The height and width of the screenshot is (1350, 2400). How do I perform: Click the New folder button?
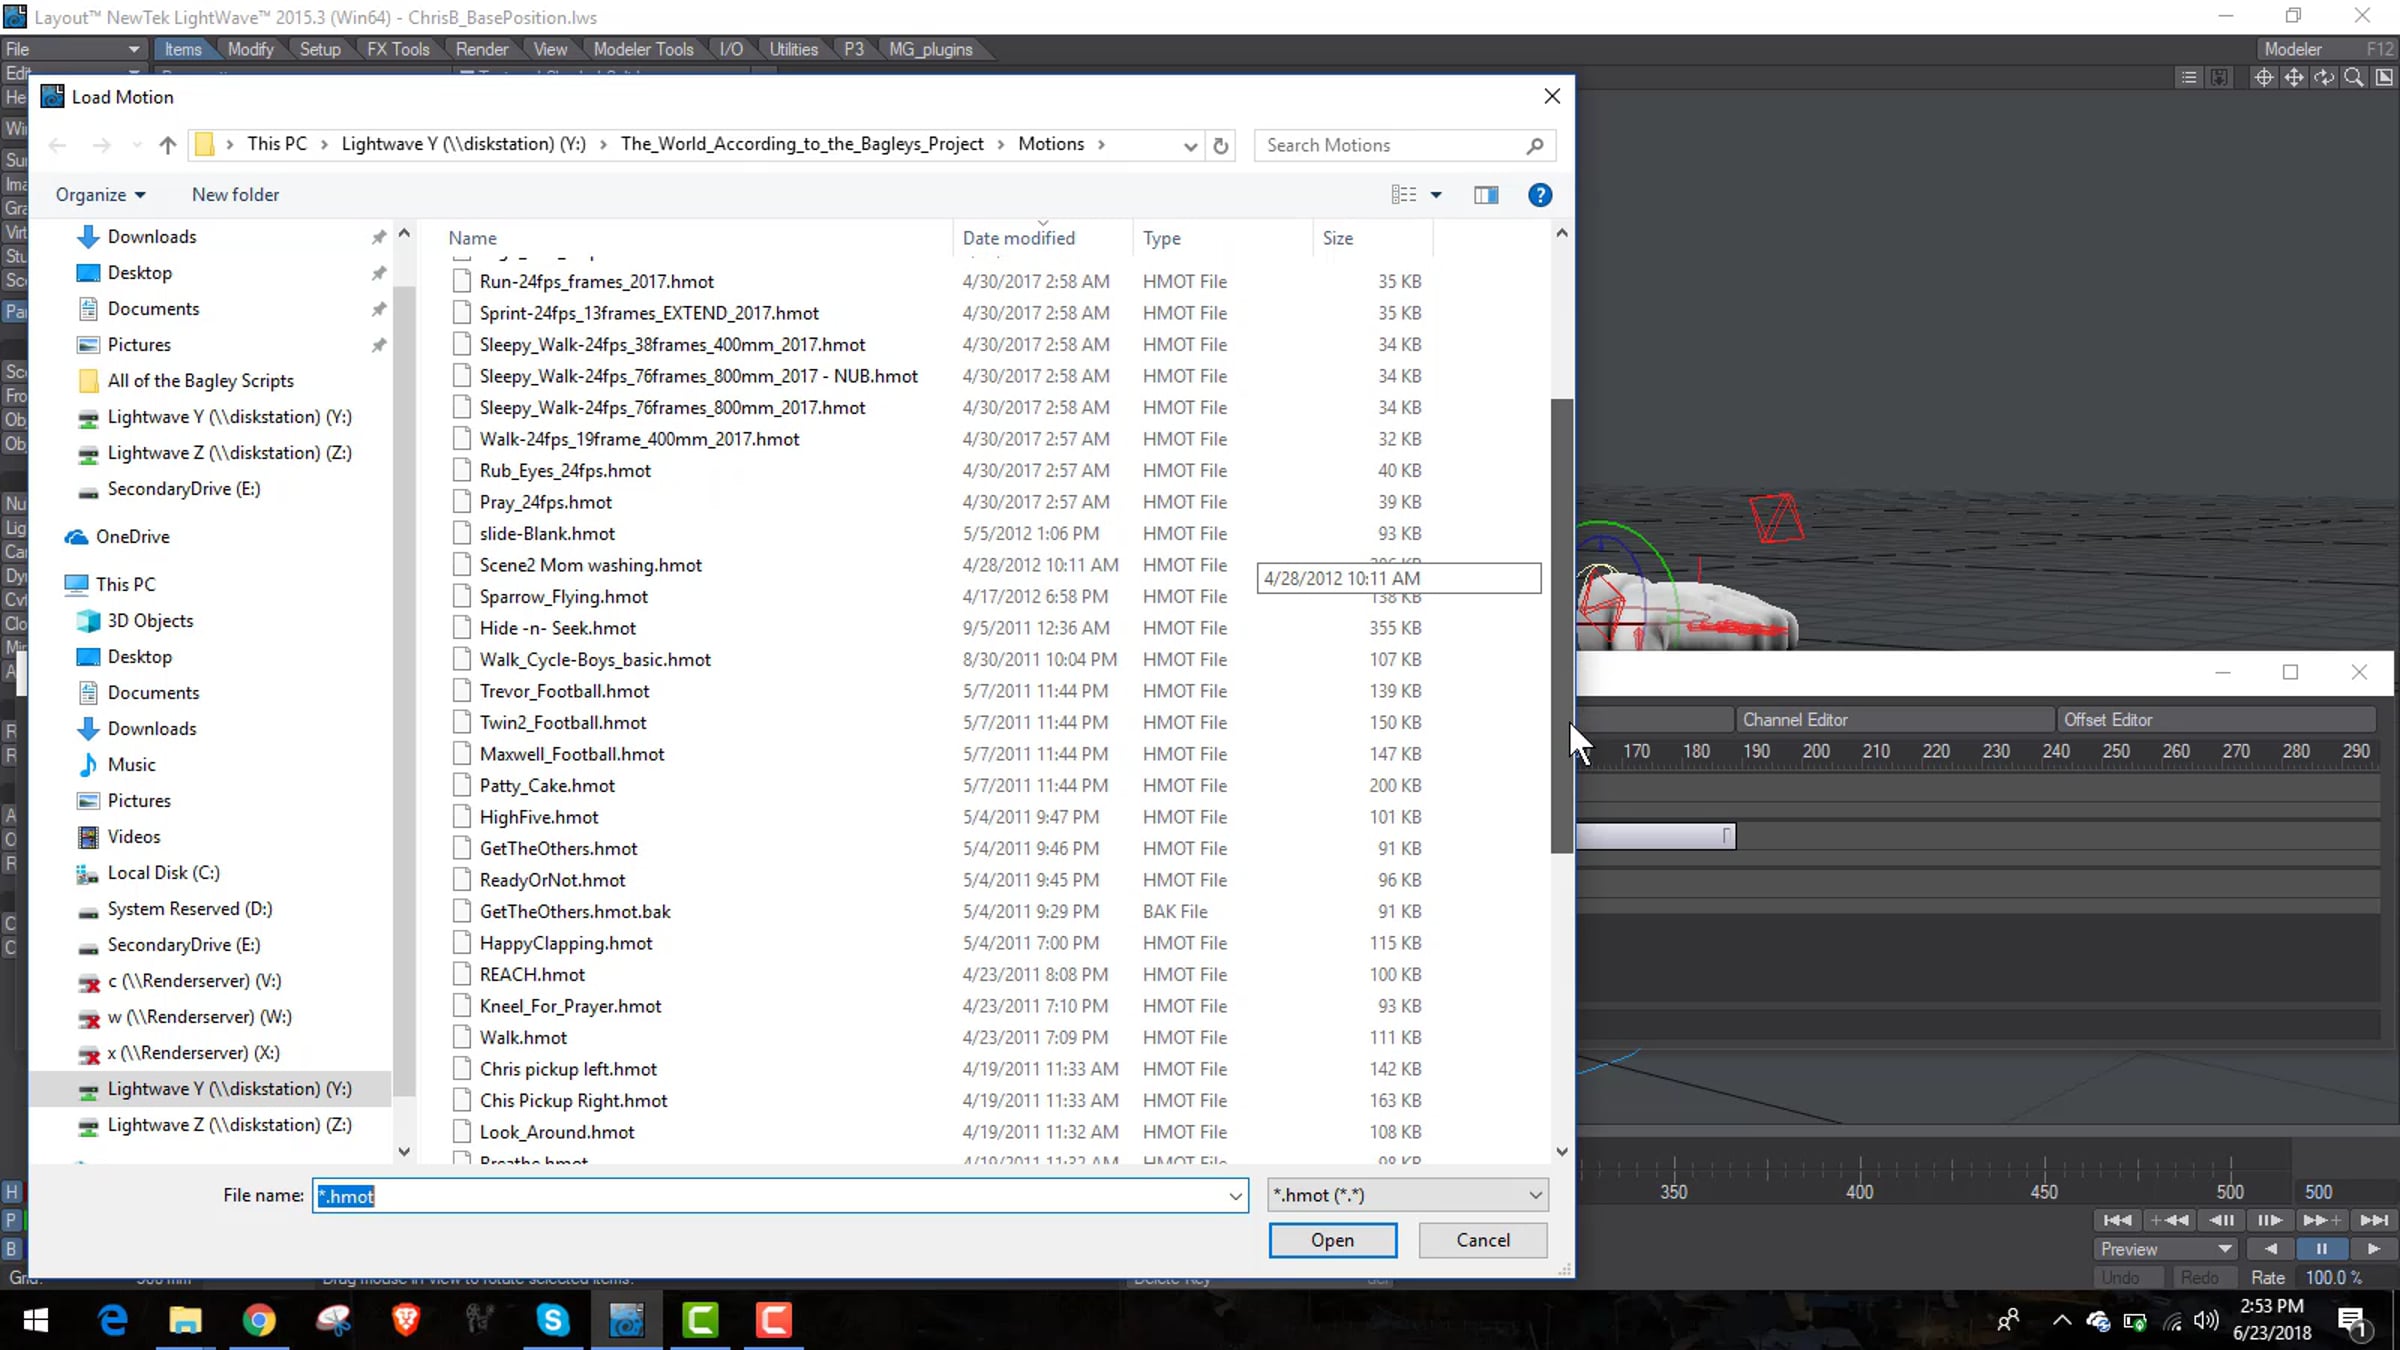pyautogui.click(x=235, y=195)
